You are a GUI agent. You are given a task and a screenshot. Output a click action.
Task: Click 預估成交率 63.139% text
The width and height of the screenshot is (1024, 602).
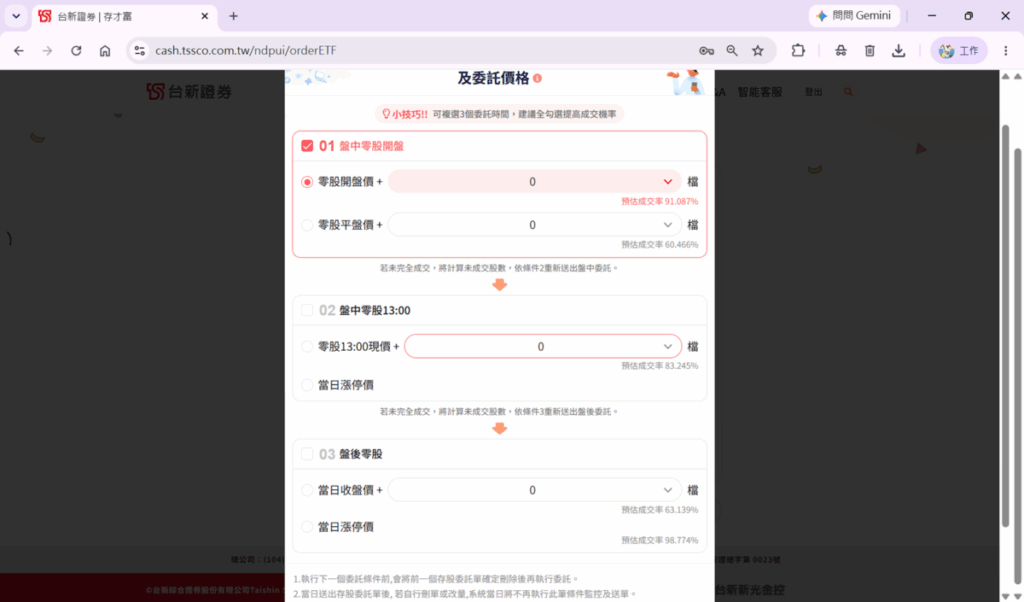pyautogui.click(x=660, y=510)
